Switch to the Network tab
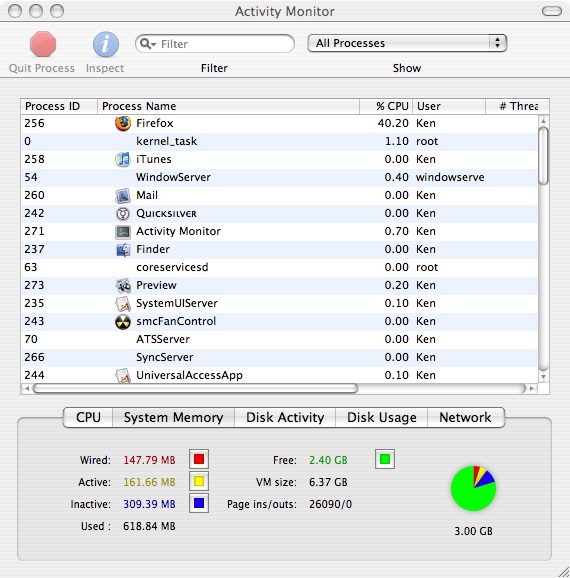Viewport: 570px width, 578px height. 465,417
